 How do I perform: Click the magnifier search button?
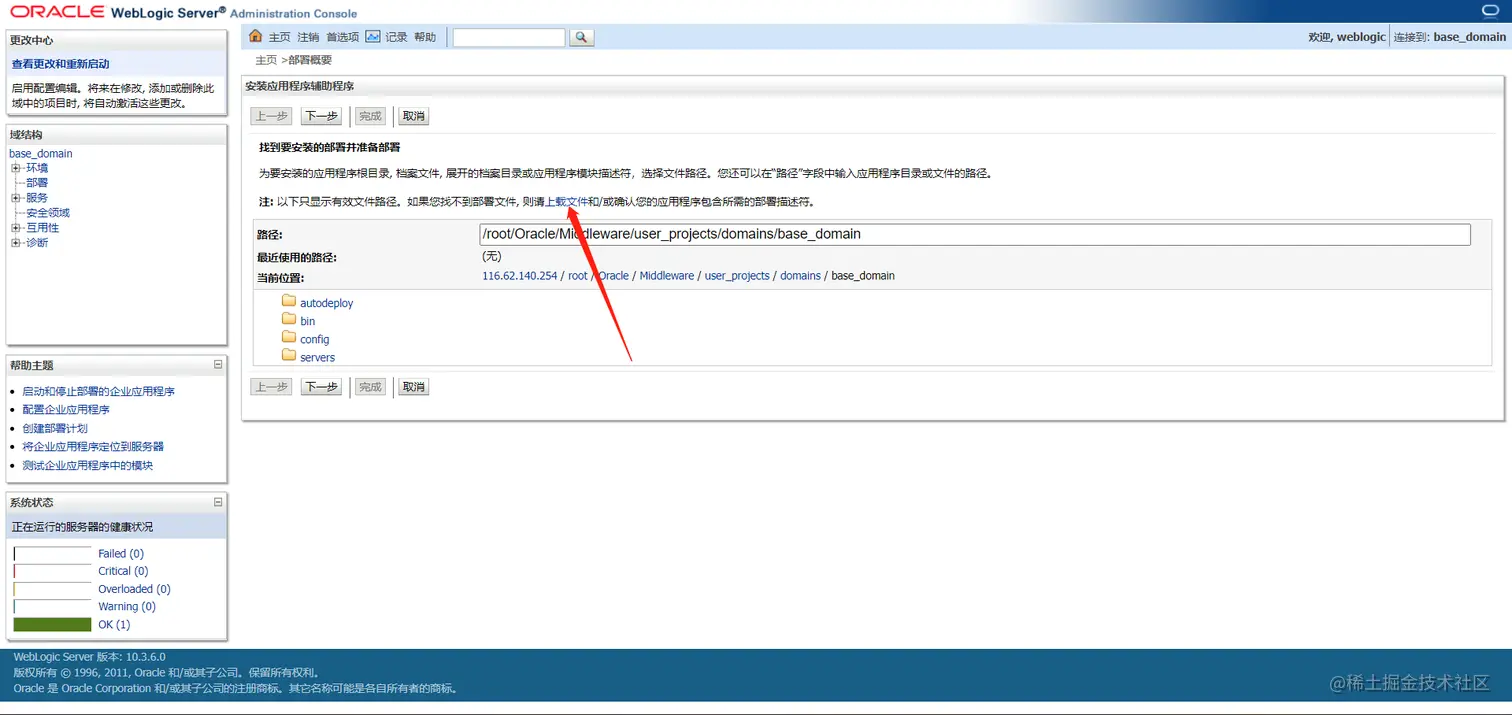point(581,37)
